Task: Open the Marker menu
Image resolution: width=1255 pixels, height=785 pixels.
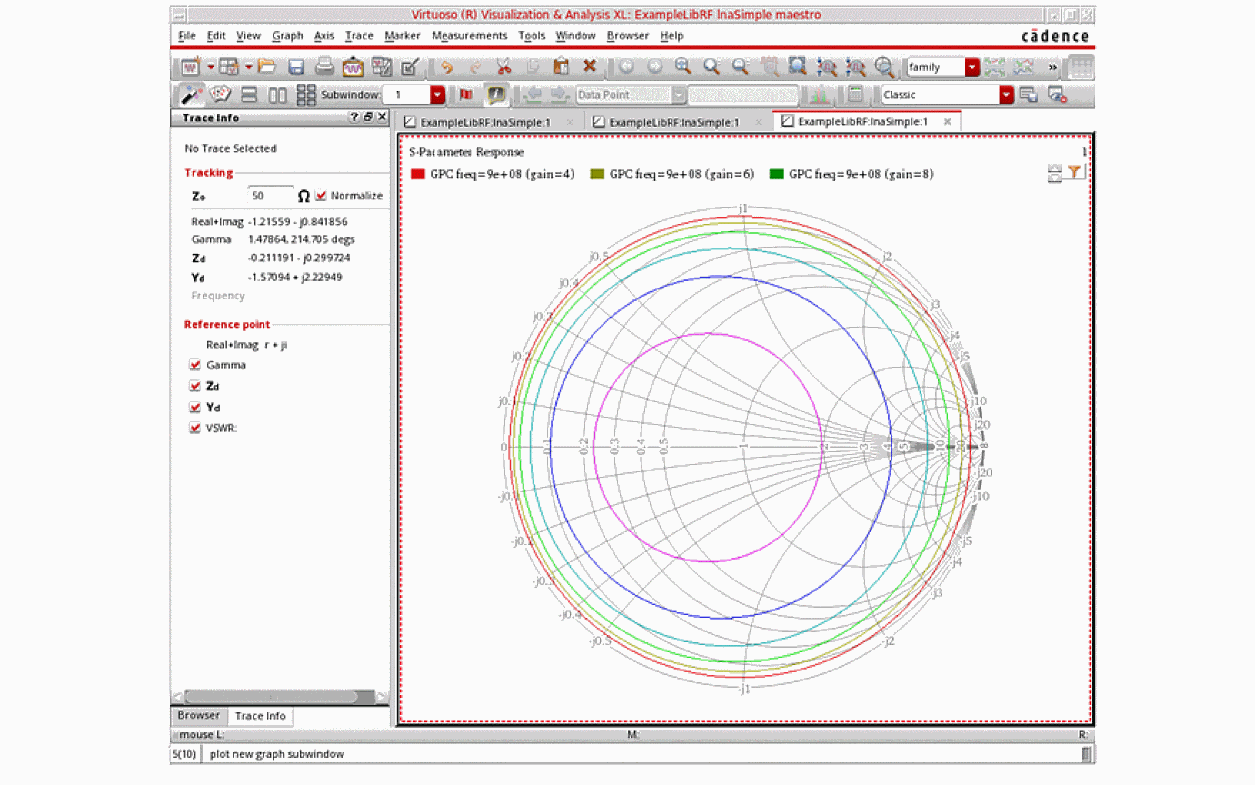Action: [402, 36]
